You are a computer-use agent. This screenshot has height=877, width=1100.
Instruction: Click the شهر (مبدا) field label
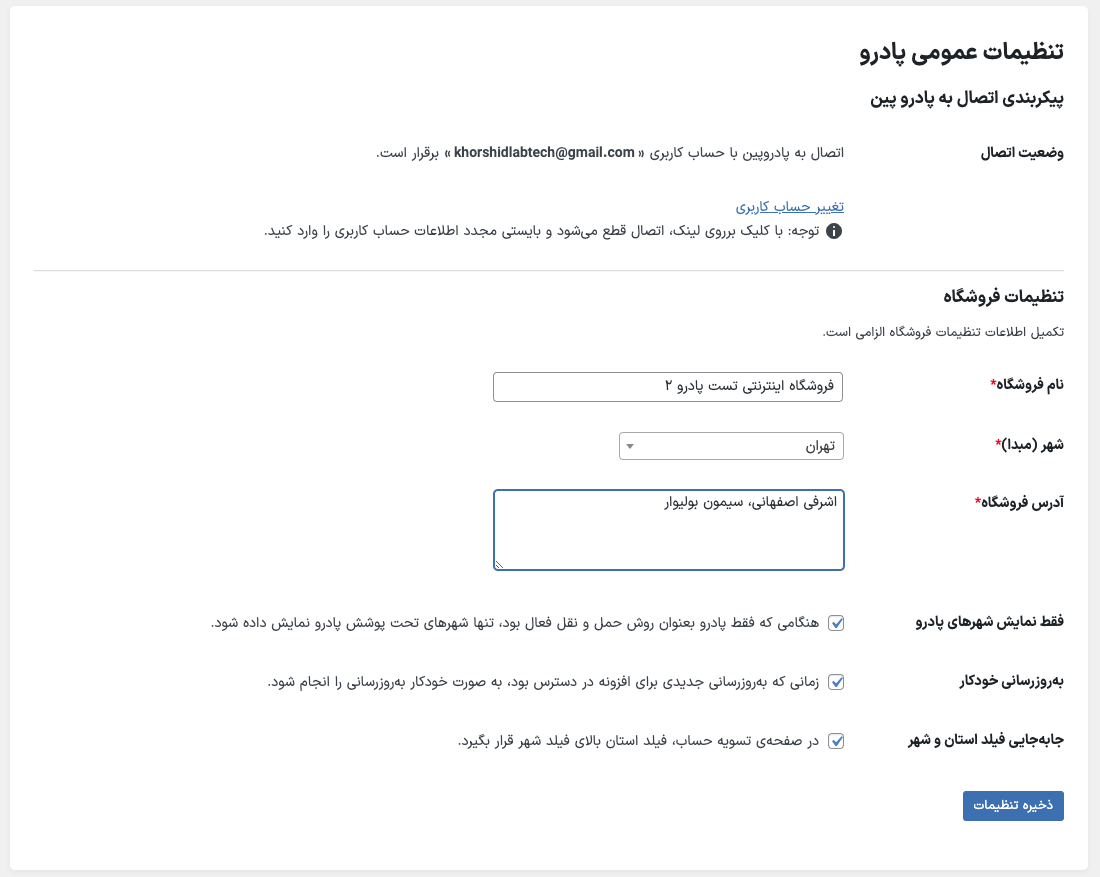pyautogui.click(x=1029, y=445)
